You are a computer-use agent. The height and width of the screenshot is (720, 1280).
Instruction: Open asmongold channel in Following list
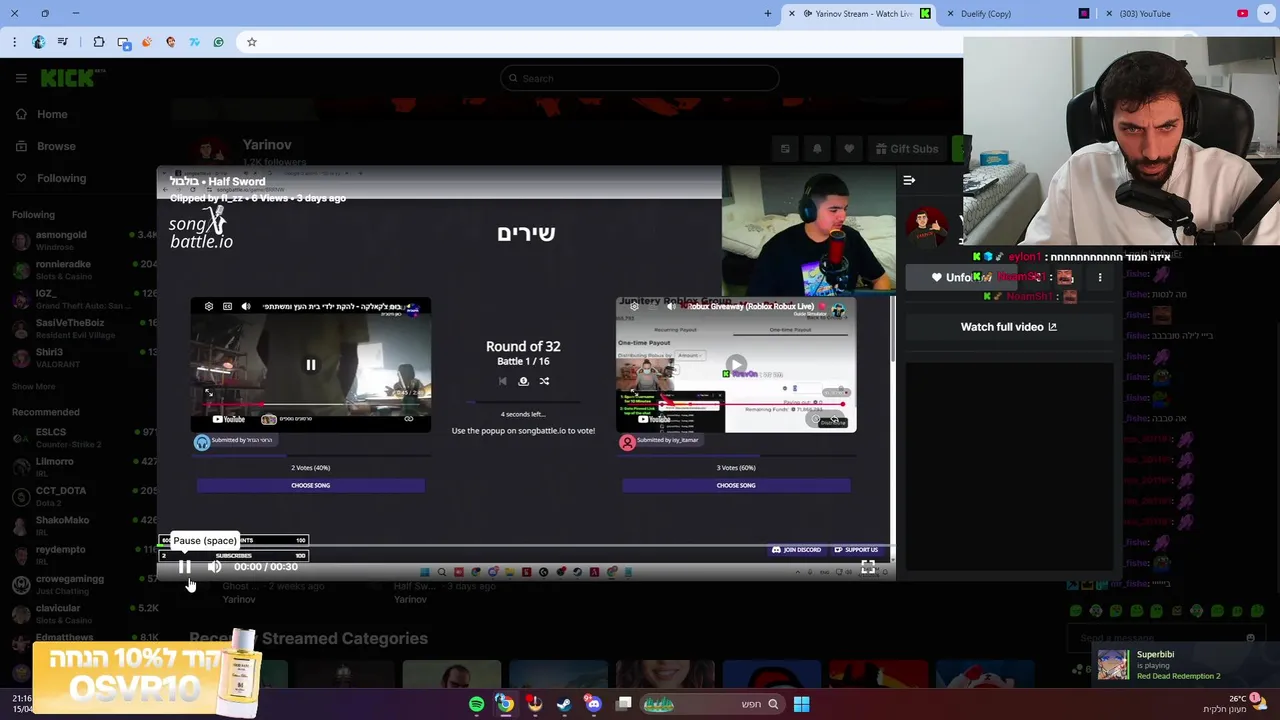pos(80,240)
